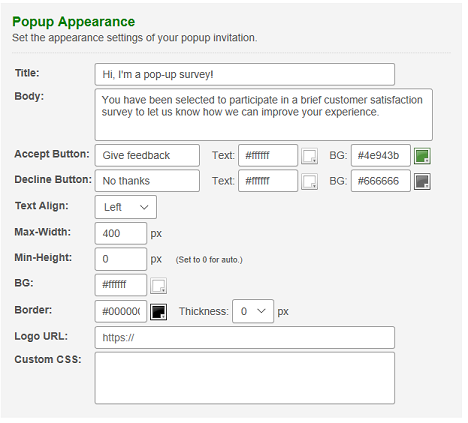
Task: Open Border black color swatch
Action: [x=158, y=312]
